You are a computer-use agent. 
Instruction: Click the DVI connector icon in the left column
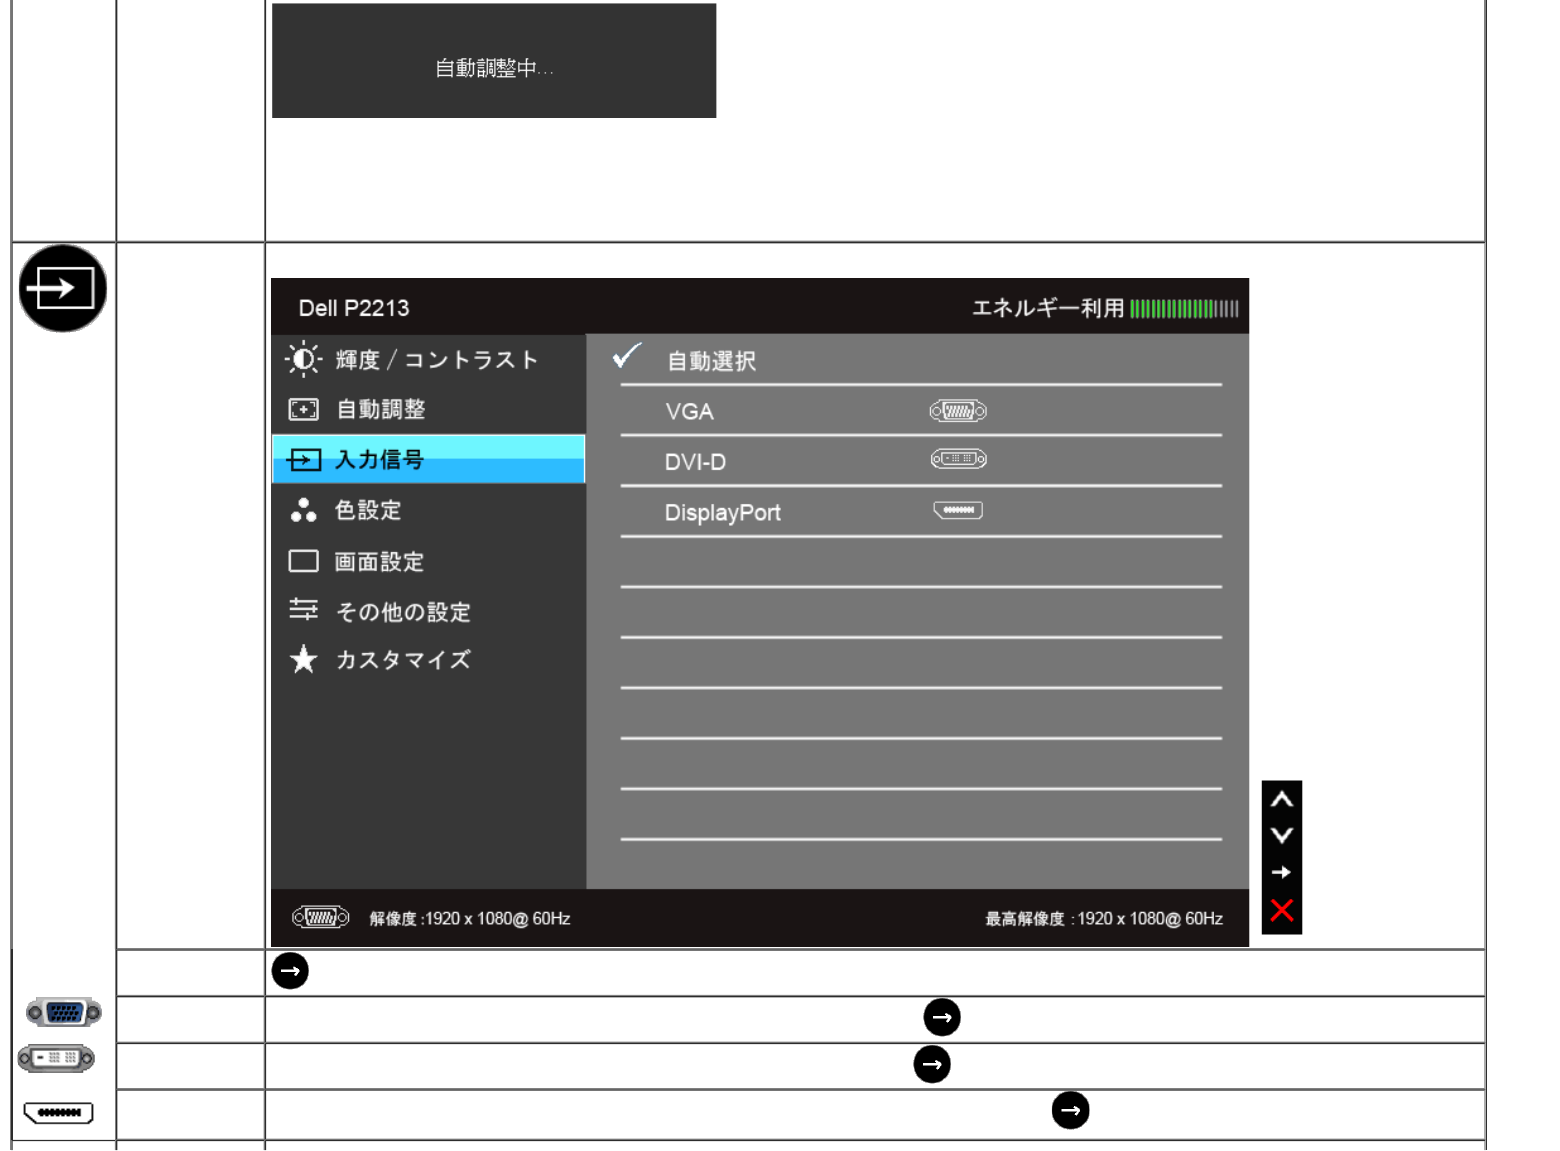click(56, 1058)
